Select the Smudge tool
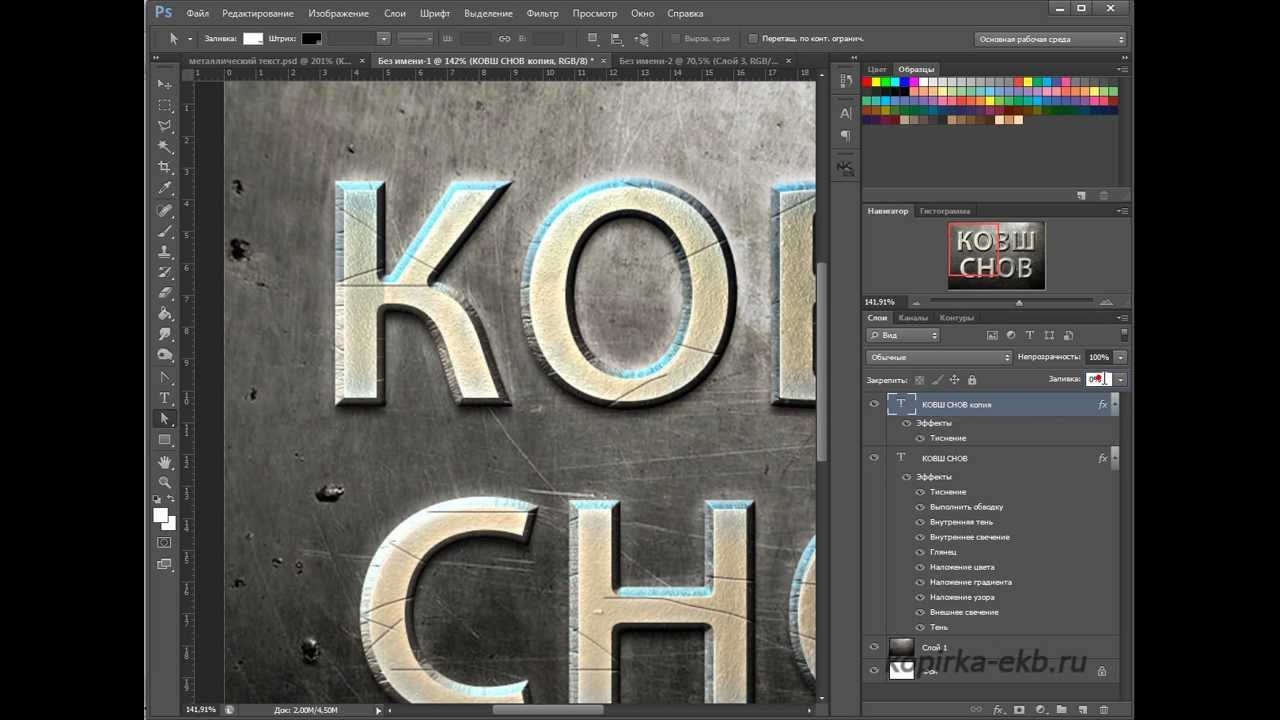The image size is (1280, 720). pos(165,335)
